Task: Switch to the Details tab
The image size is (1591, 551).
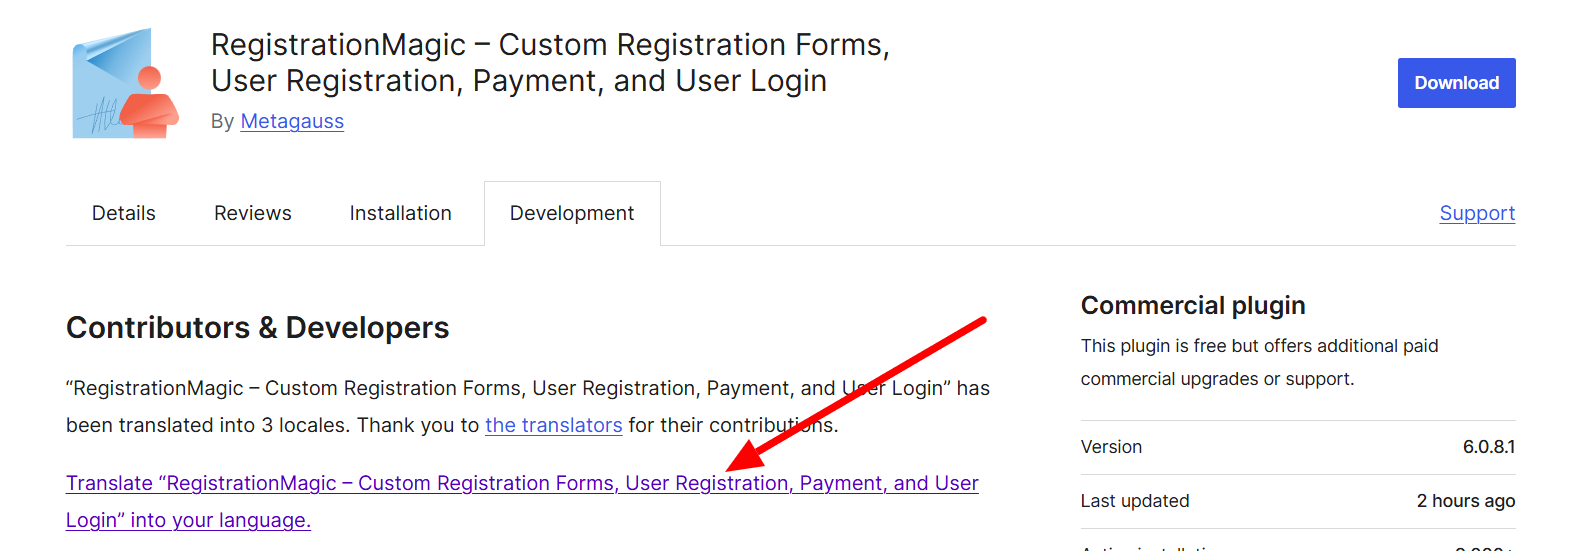Action: 124,213
